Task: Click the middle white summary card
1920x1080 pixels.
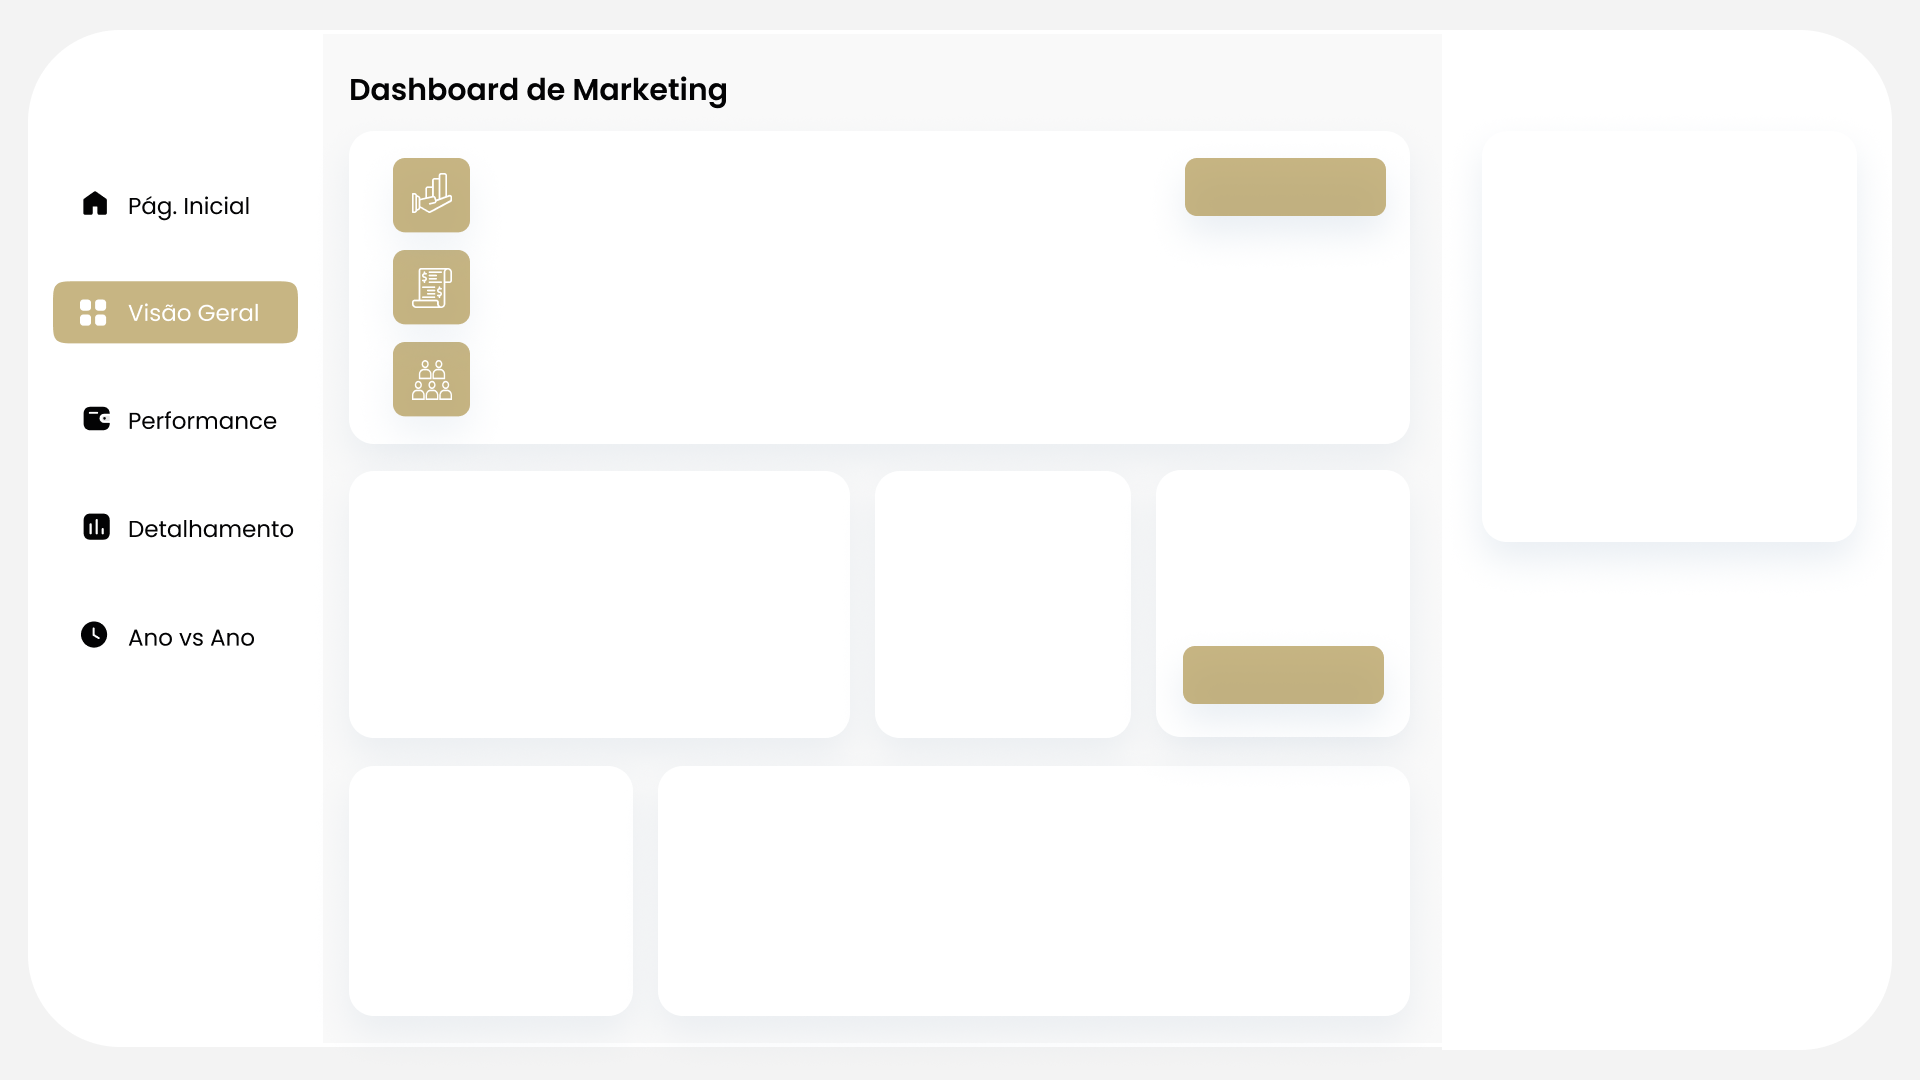Action: [1003, 604]
